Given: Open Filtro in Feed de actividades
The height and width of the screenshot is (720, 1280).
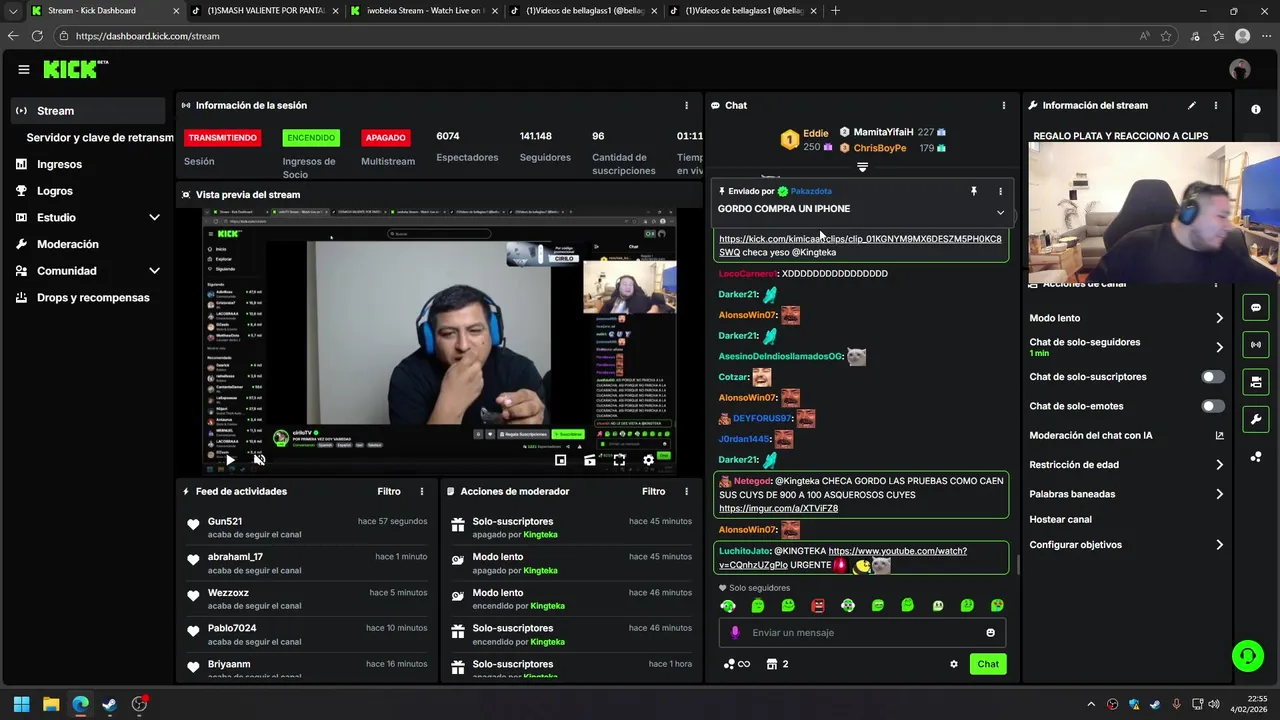Looking at the screenshot, I should (x=389, y=491).
